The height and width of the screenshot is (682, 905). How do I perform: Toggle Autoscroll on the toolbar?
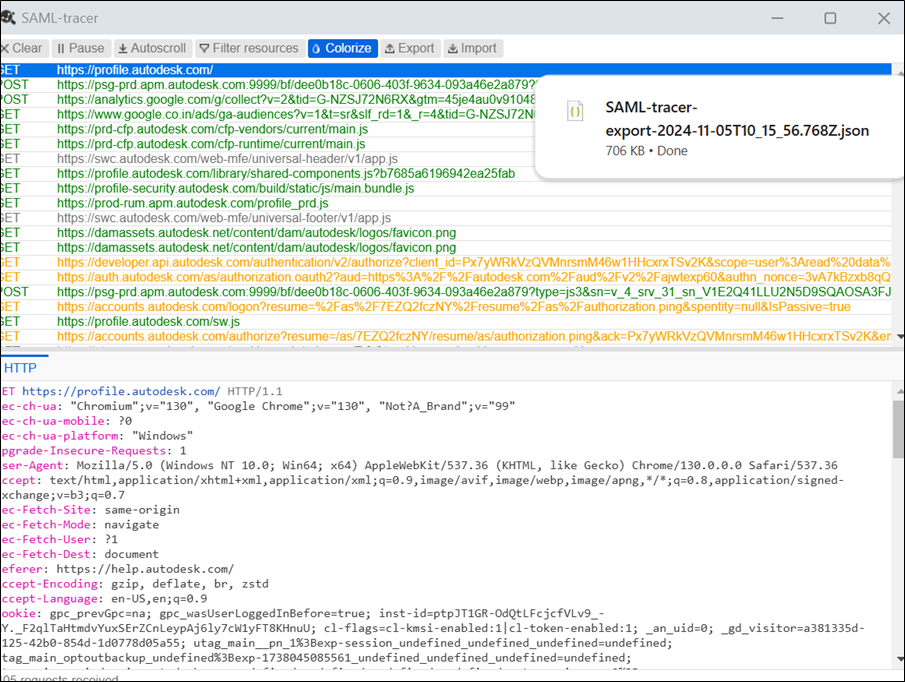152,48
